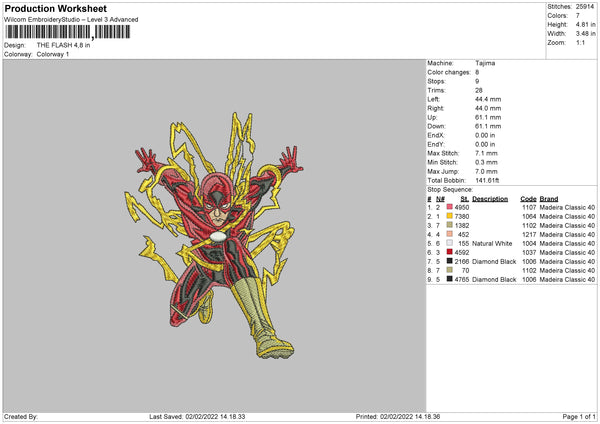The image size is (600, 424).
Task: Click the Min Stitch value 0.3 mm
Action: (486, 162)
